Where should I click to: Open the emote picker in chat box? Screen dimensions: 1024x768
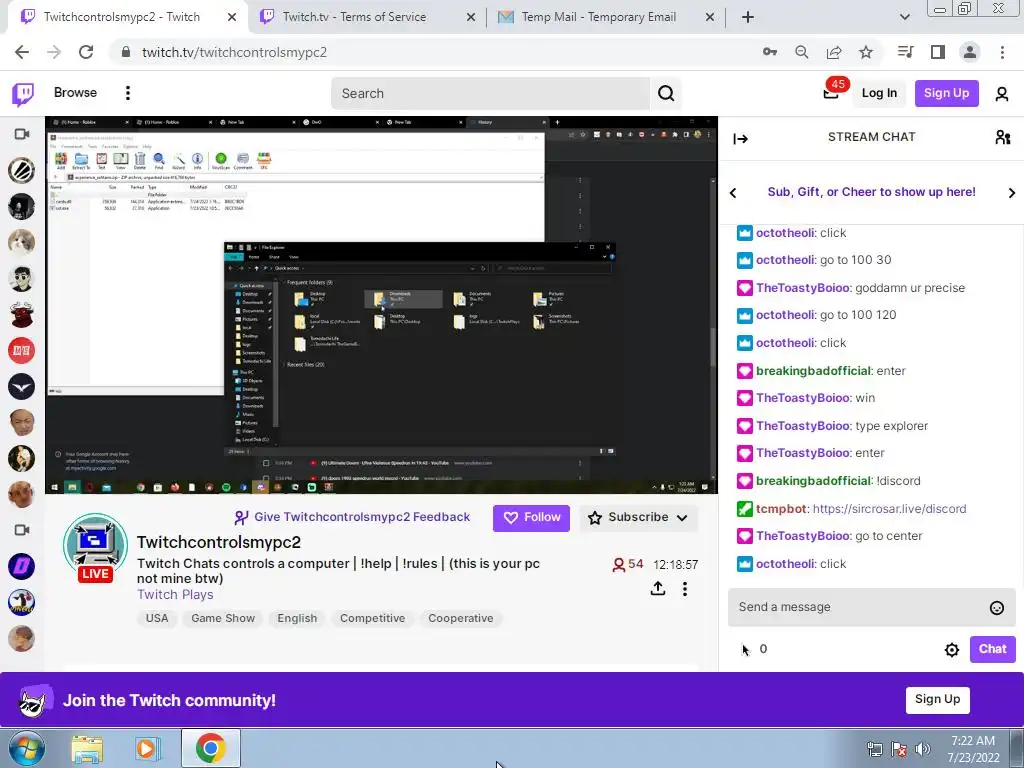point(997,607)
